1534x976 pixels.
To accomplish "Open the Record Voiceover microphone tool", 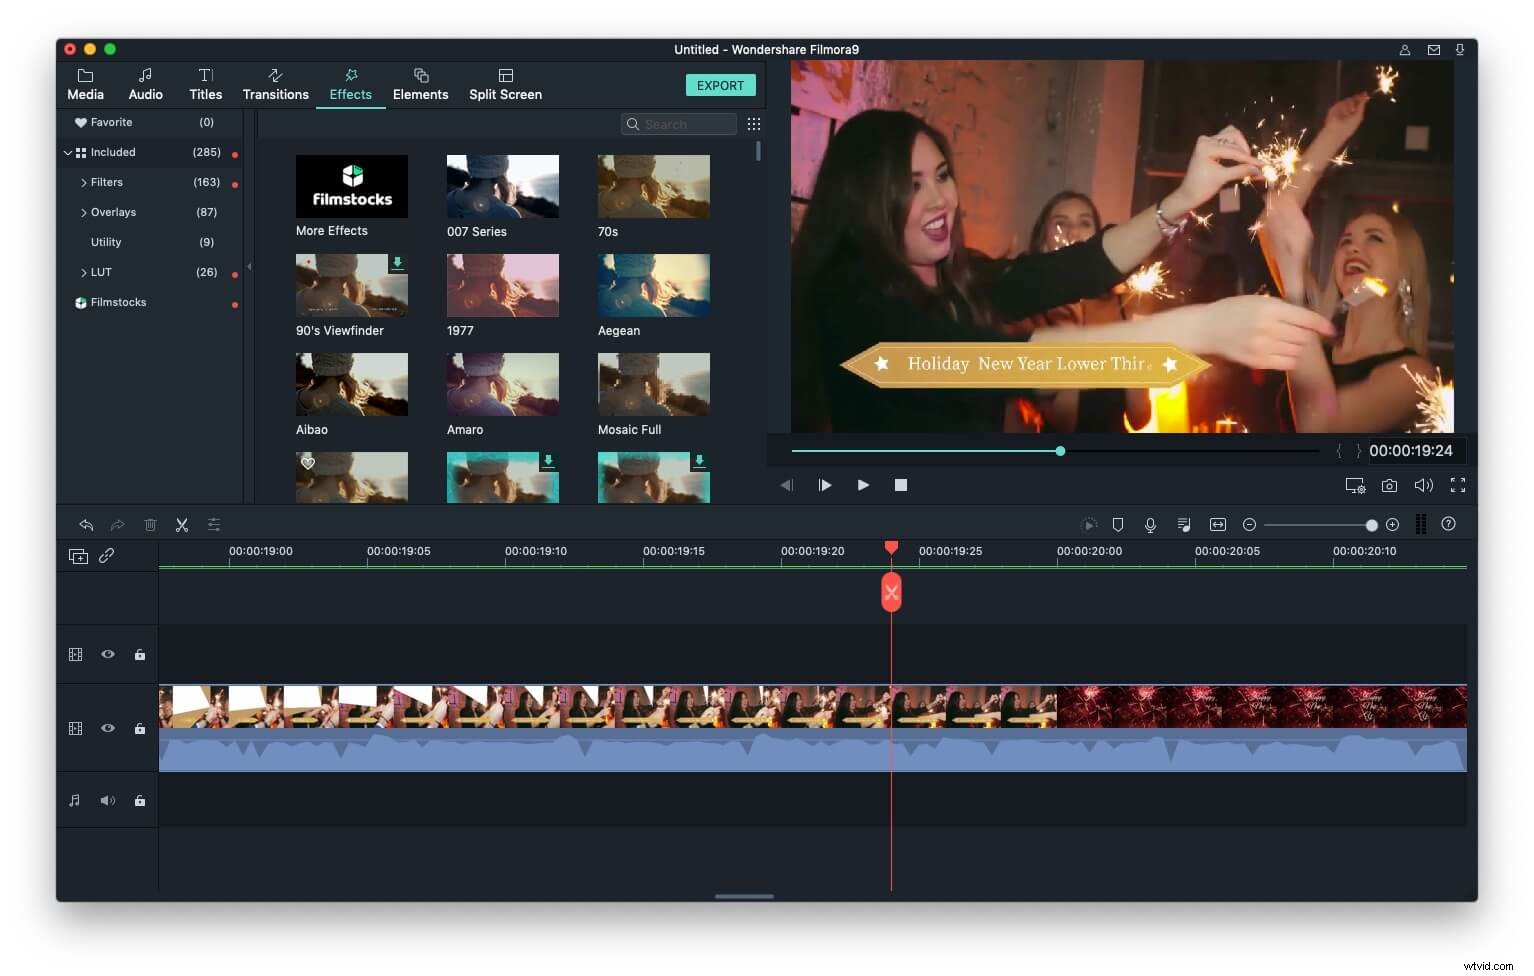I will coord(1151,524).
